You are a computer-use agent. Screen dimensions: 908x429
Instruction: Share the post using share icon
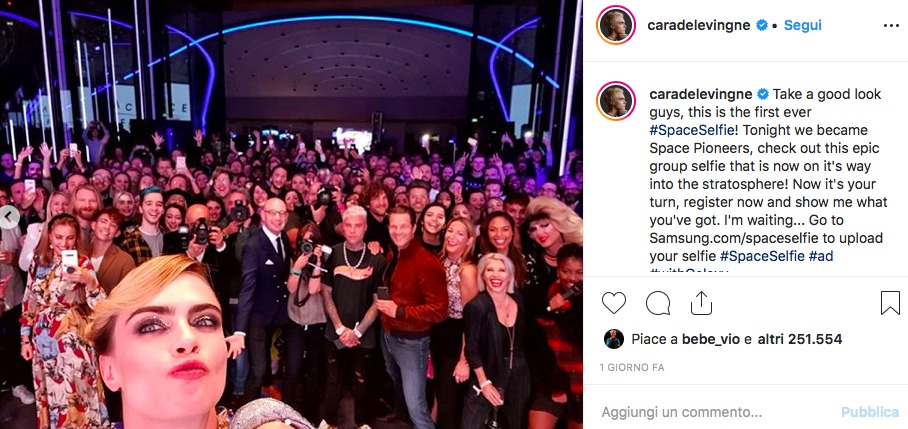[x=701, y=303]
